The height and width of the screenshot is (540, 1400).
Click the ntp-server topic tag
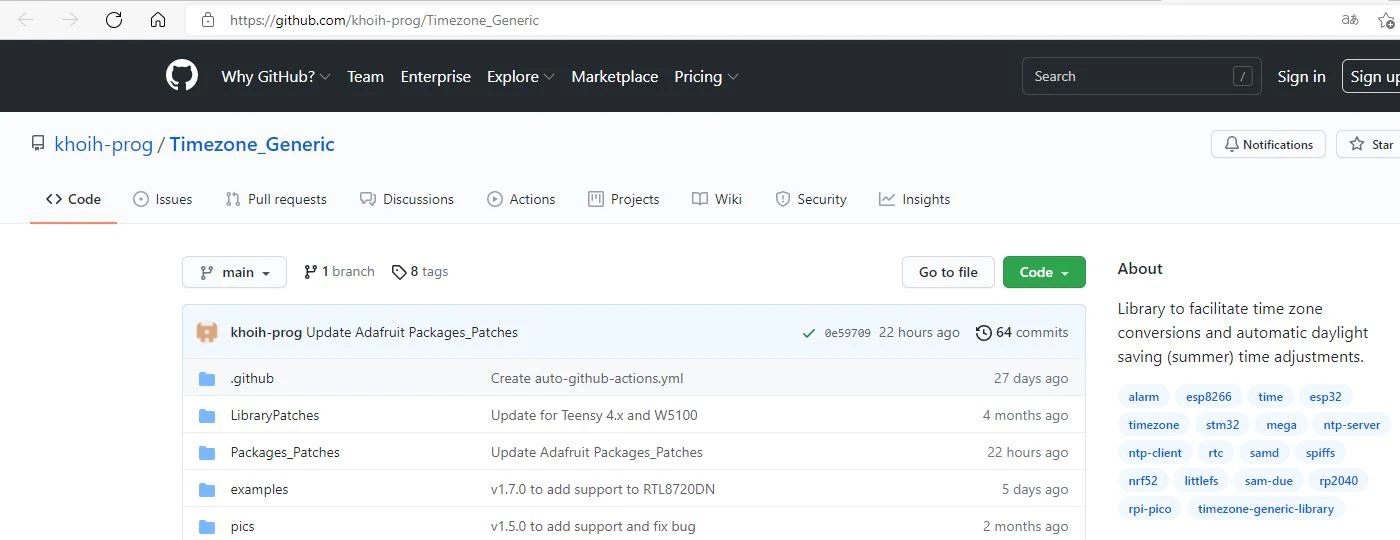coord(1351,425)
